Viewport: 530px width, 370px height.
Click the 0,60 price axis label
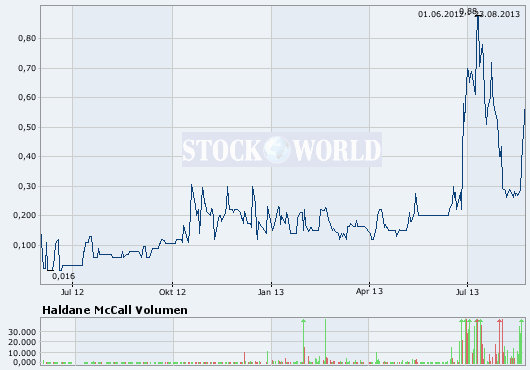pos(27,97)
